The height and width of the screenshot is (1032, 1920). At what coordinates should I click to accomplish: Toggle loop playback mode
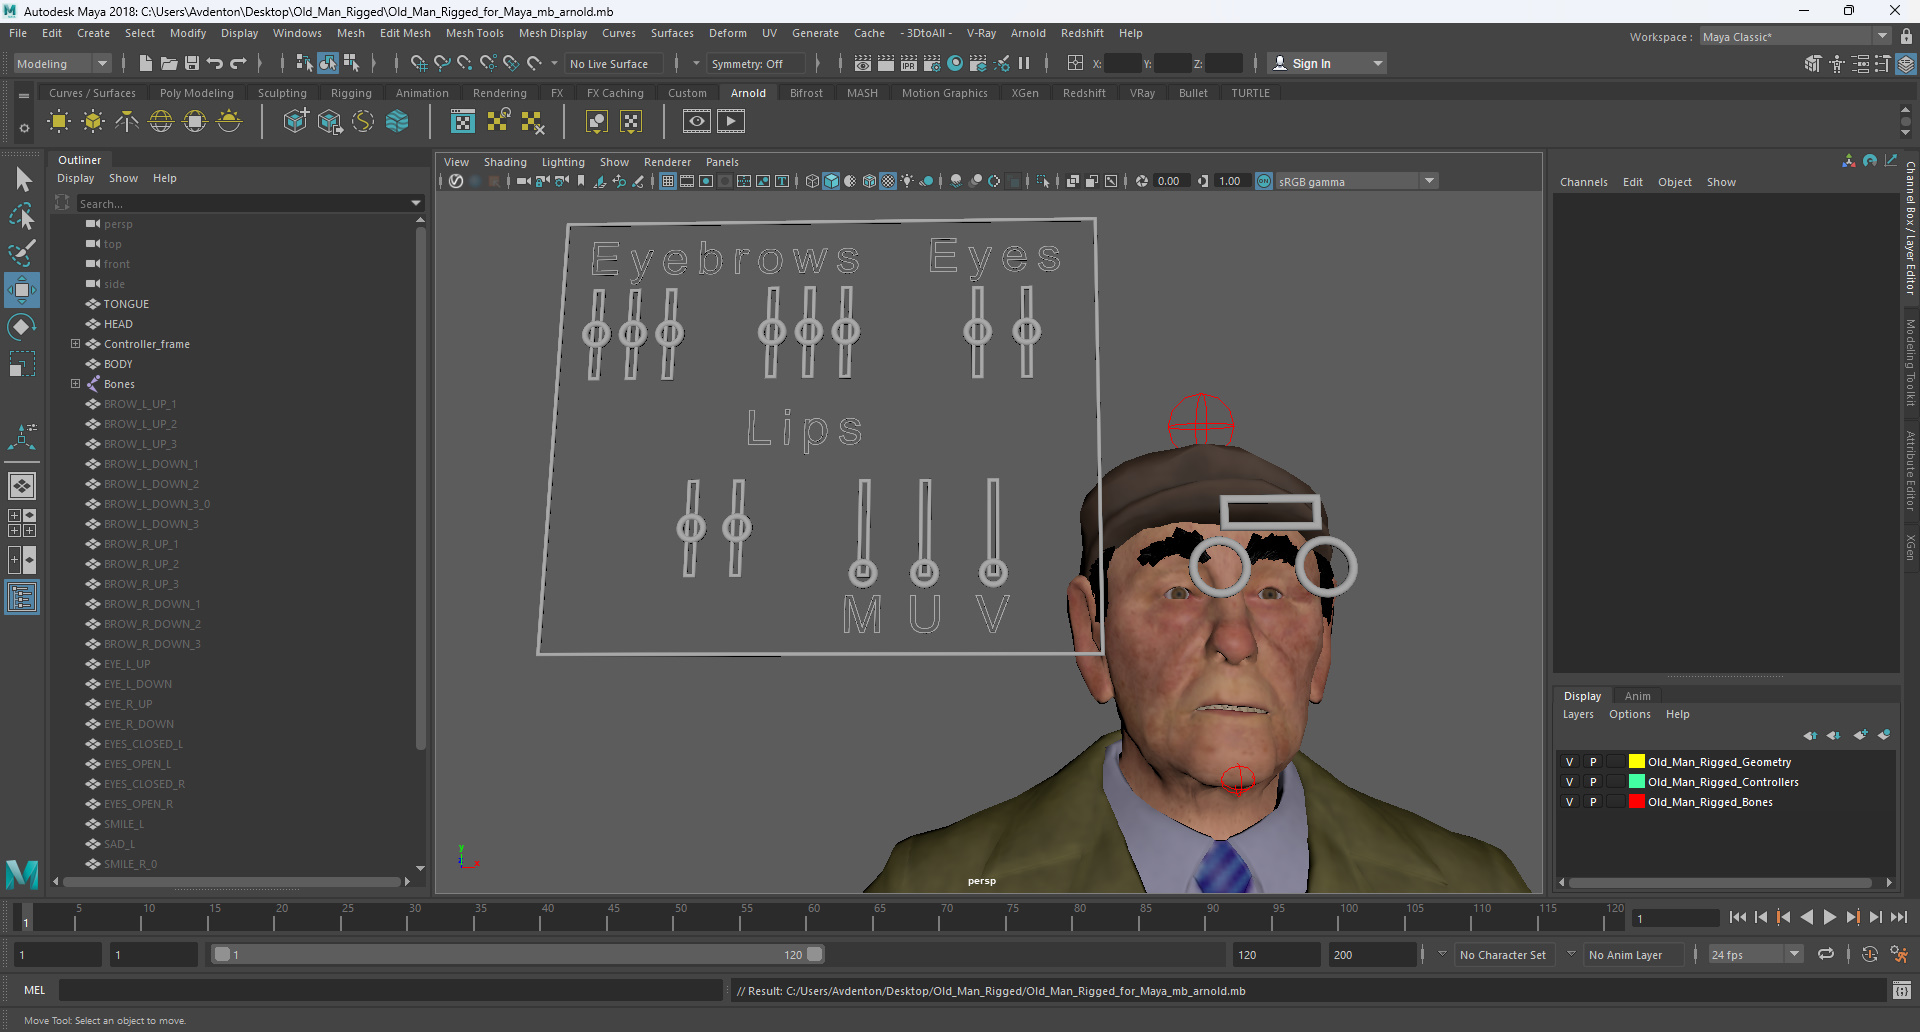coord(1826,955)
